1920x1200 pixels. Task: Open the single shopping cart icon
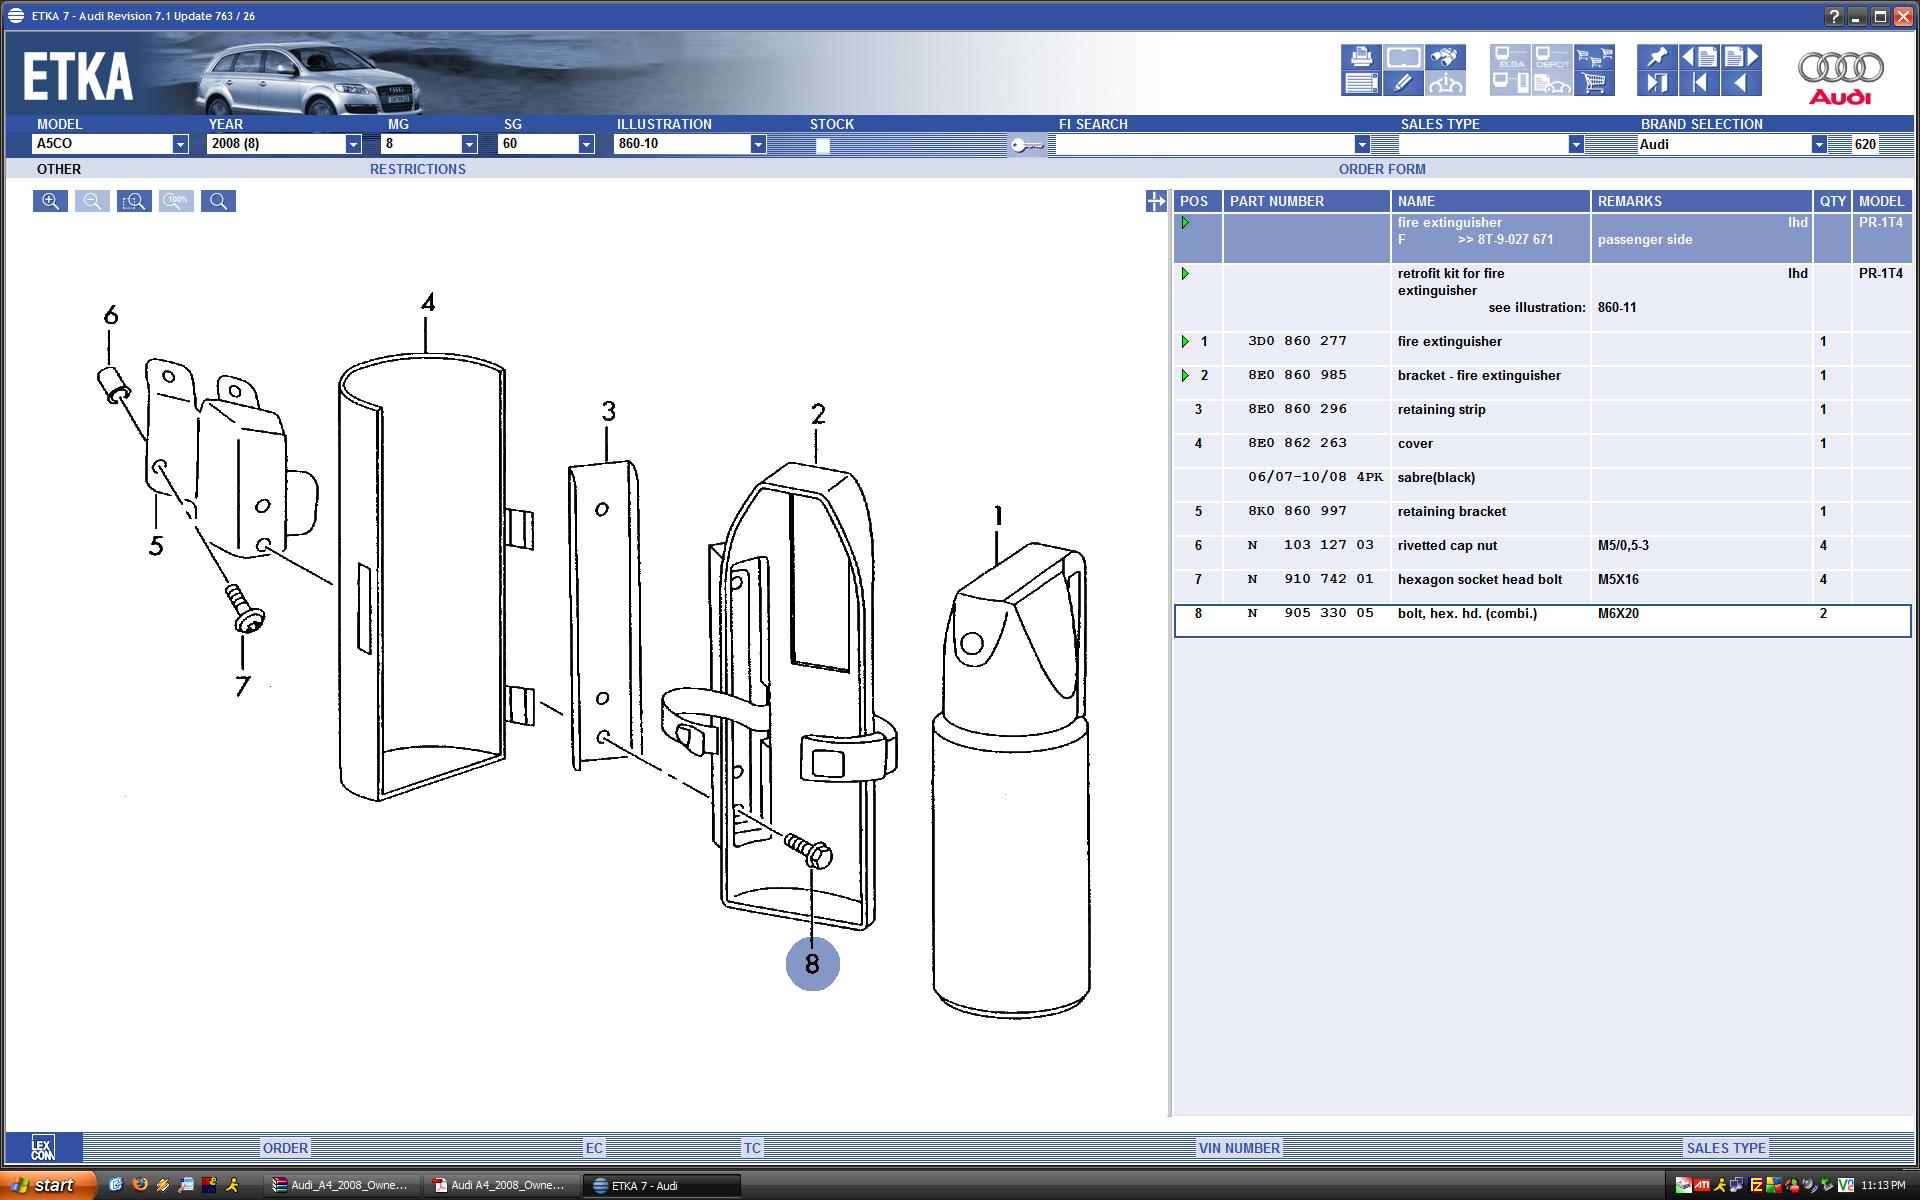[1594, 83]
